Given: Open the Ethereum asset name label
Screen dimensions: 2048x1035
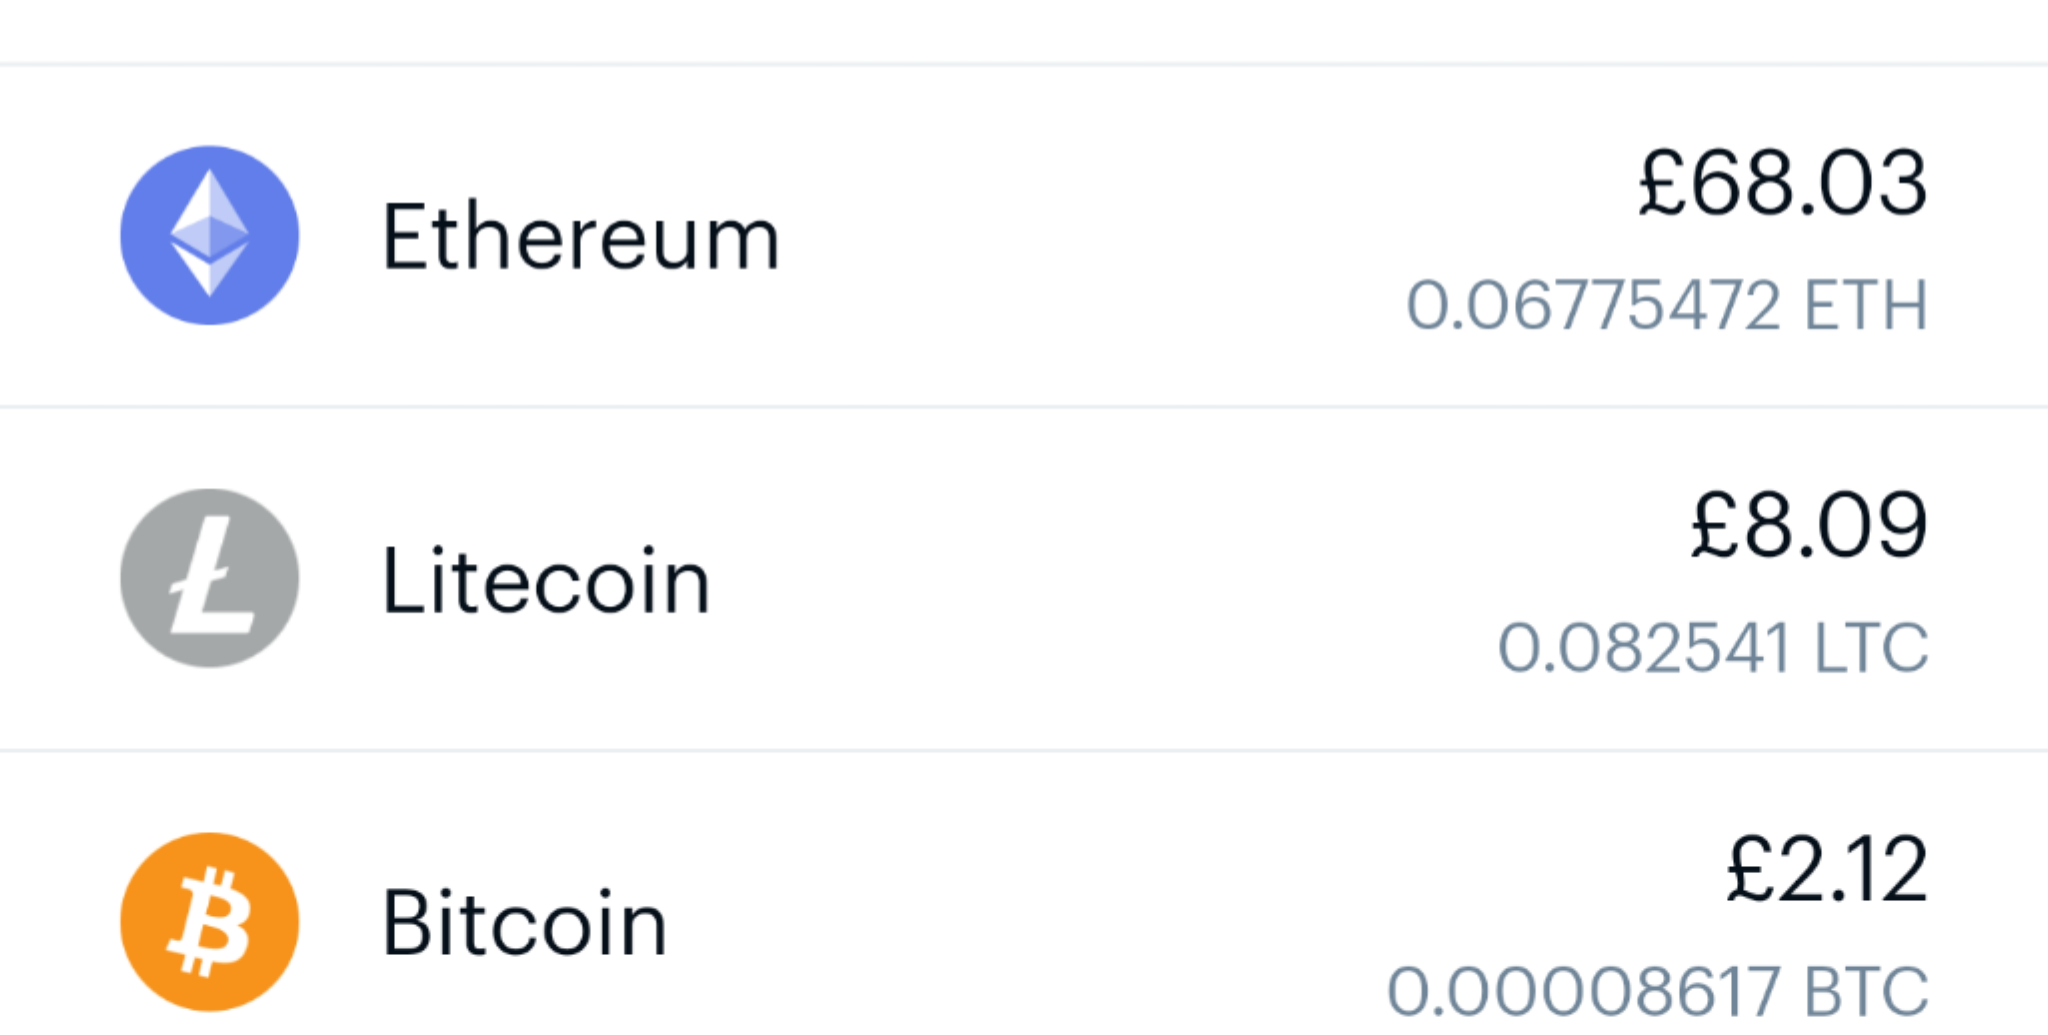Looking at the screenshot, I should (x=580, y=237).
